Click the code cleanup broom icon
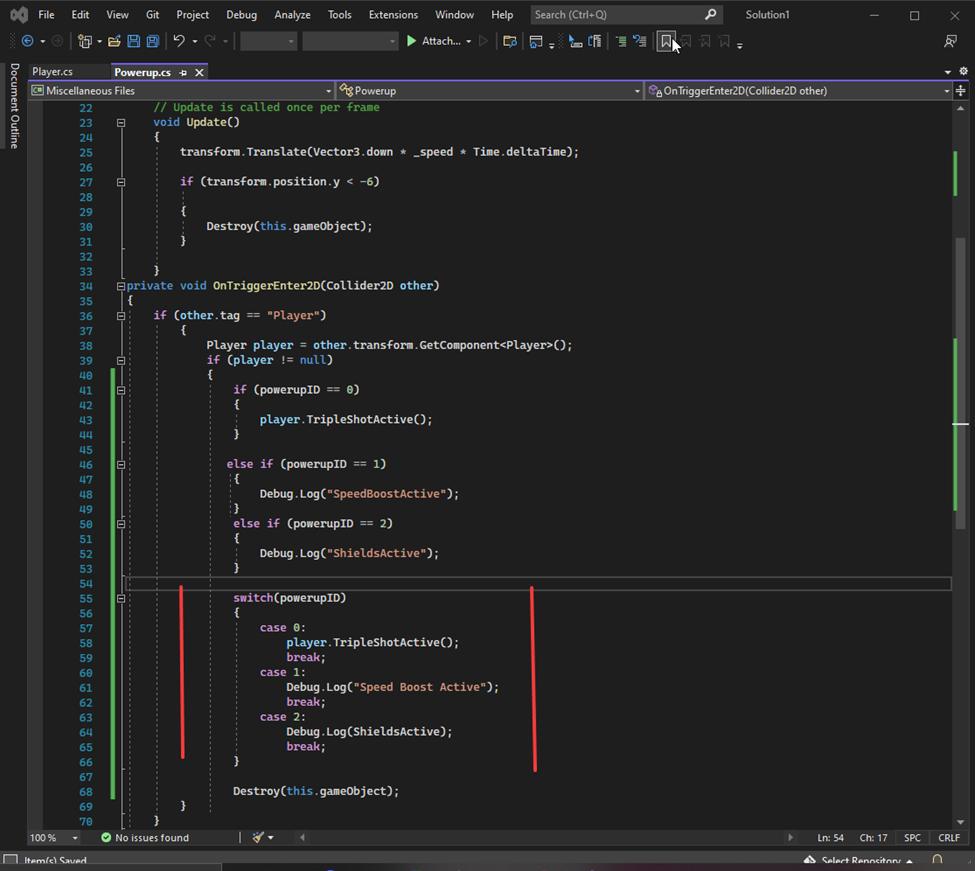The image size is (975, 871). pos(258,837)
